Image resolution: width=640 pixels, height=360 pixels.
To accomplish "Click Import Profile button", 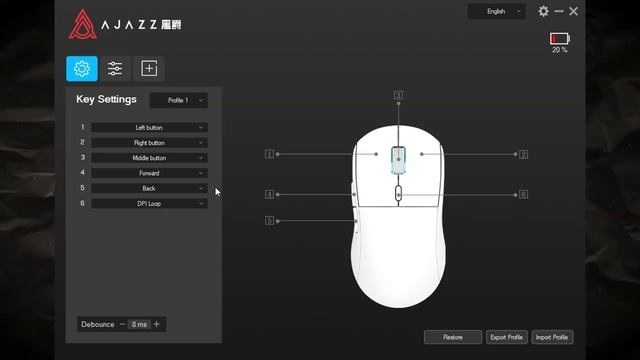I will (552, 338).
